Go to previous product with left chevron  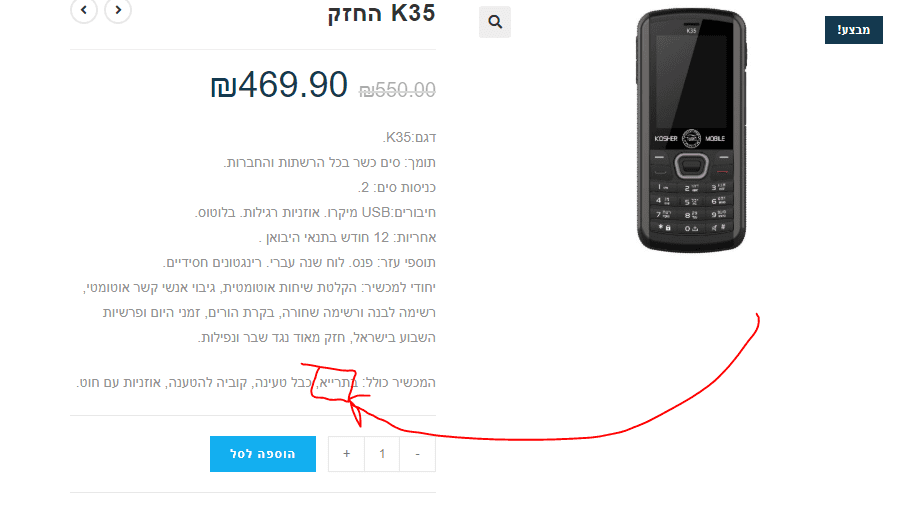point(84,9)
